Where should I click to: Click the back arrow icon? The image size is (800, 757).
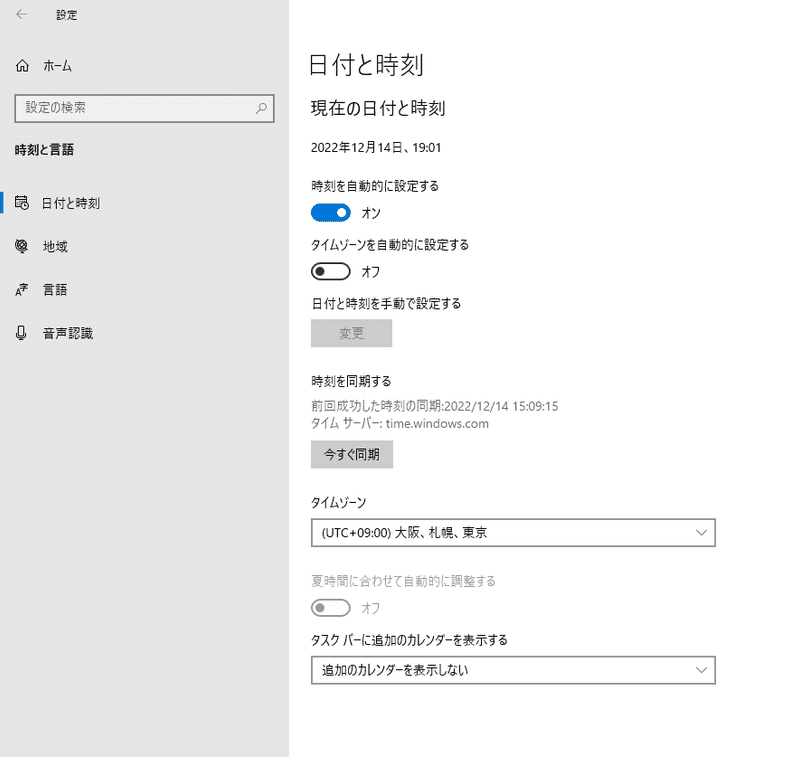click(21, 14)
